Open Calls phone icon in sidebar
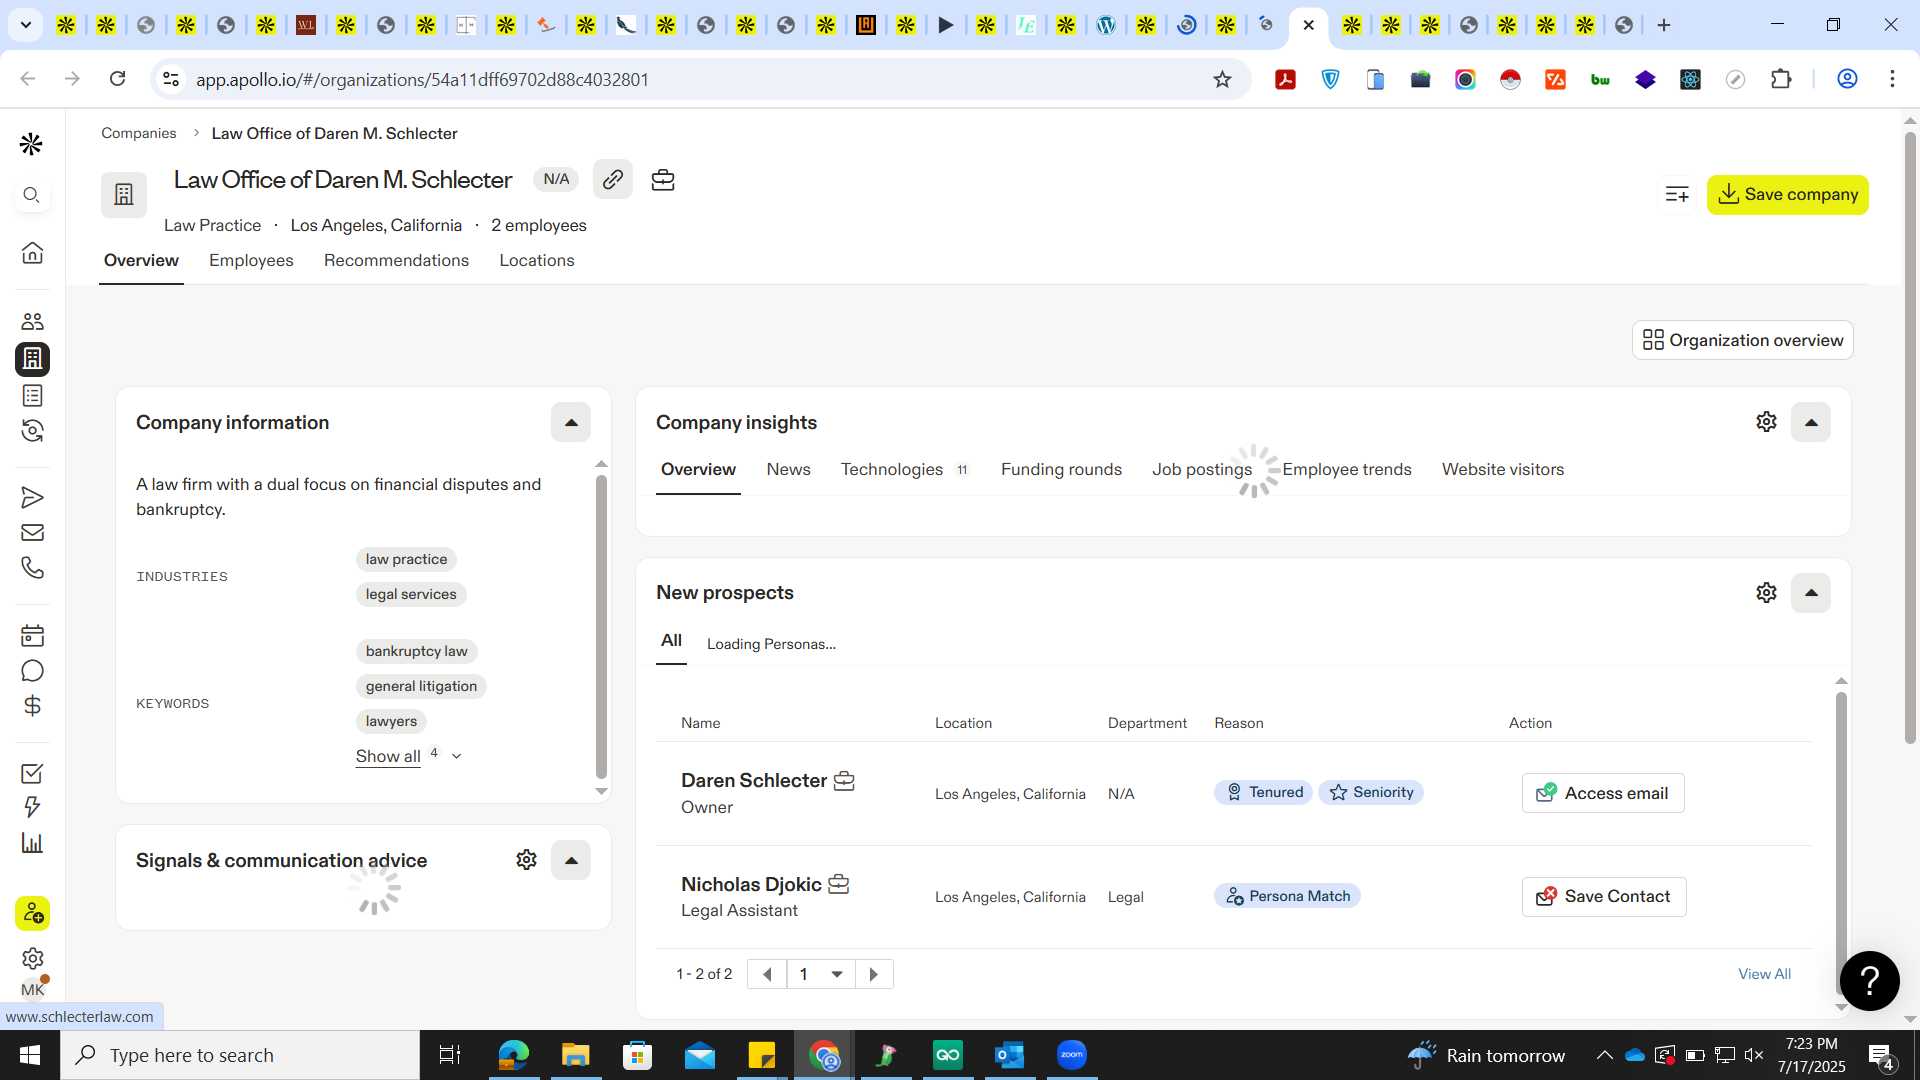The height and width of the screenshot is (1080, 1920). pos(32,568)
